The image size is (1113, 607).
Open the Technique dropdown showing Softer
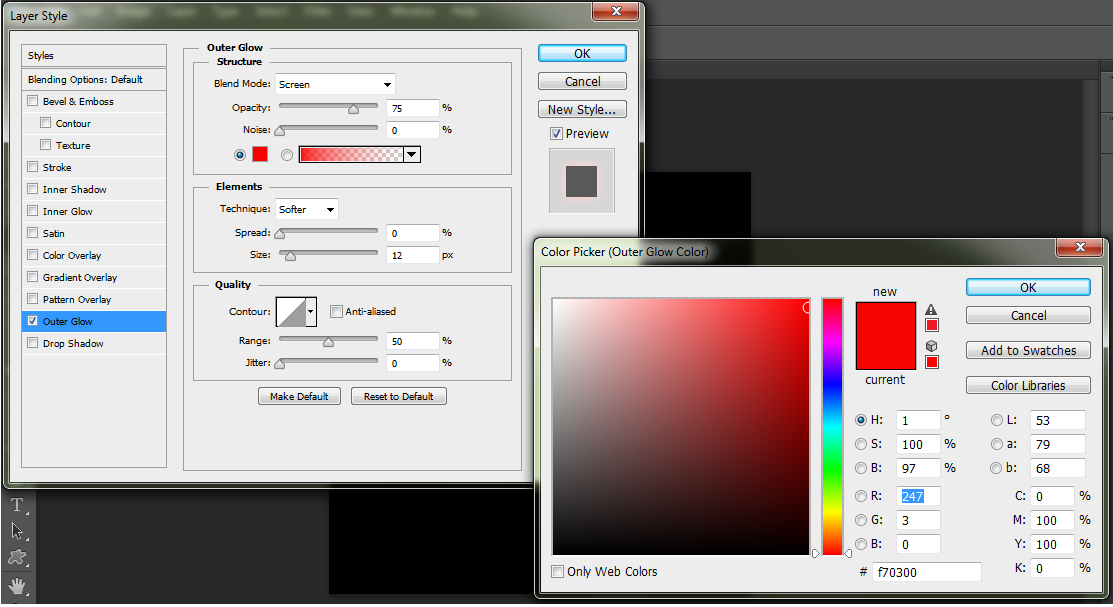[x=306, y=209]
